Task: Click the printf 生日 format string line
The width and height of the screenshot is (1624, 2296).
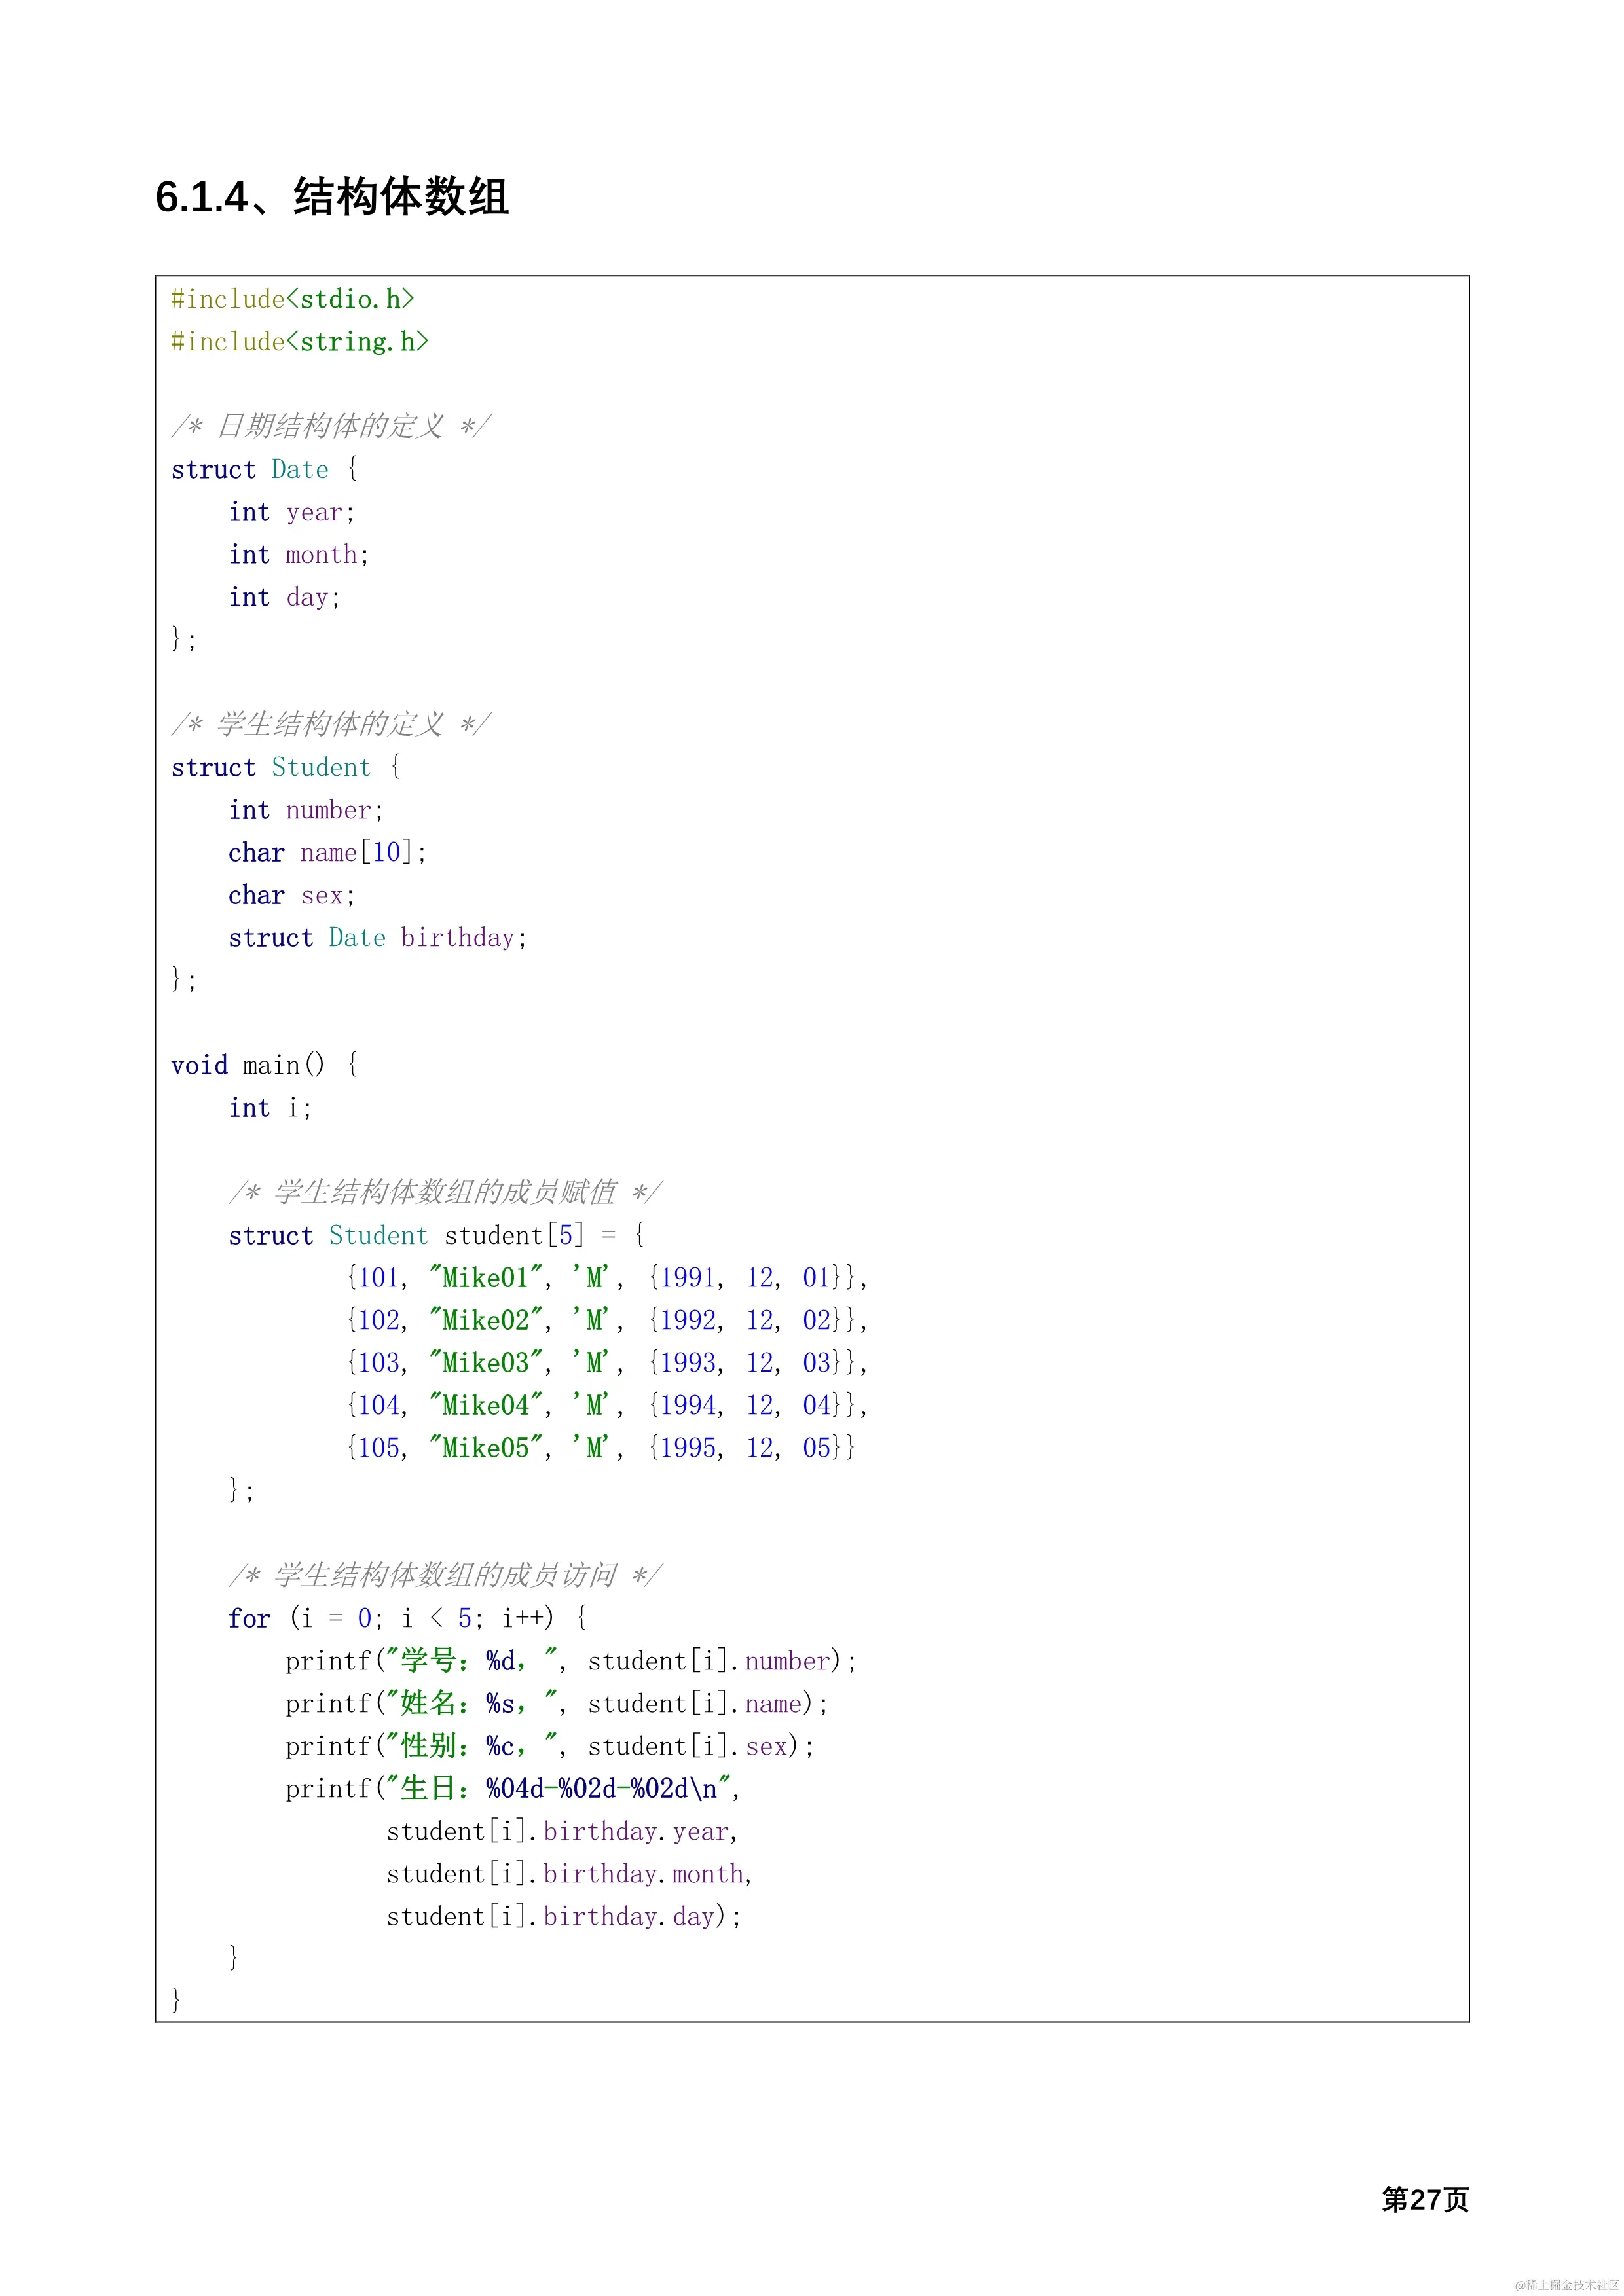Action: (x=512, y=1789)
